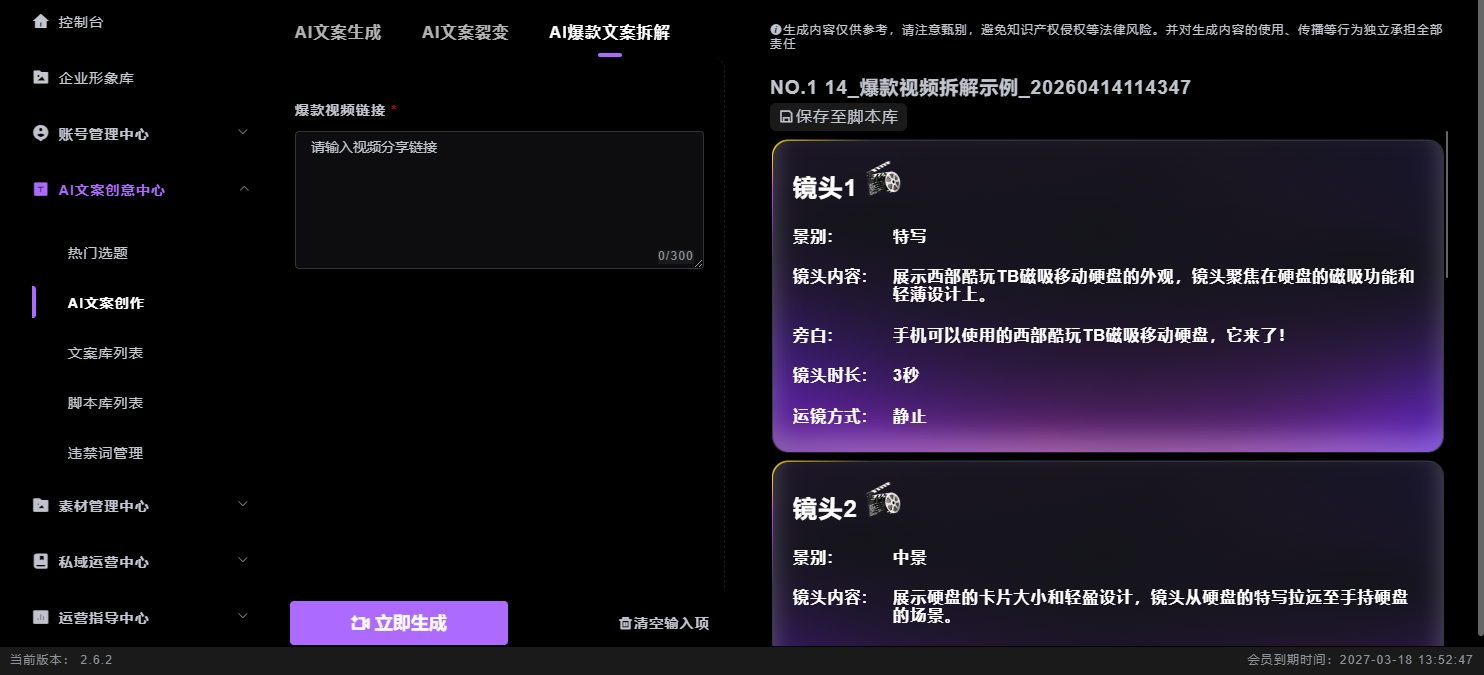Open 违禁词管理 in the sidebar
Image resolution: width=1484 pixels, height=675 pixels.
(106, 453)
